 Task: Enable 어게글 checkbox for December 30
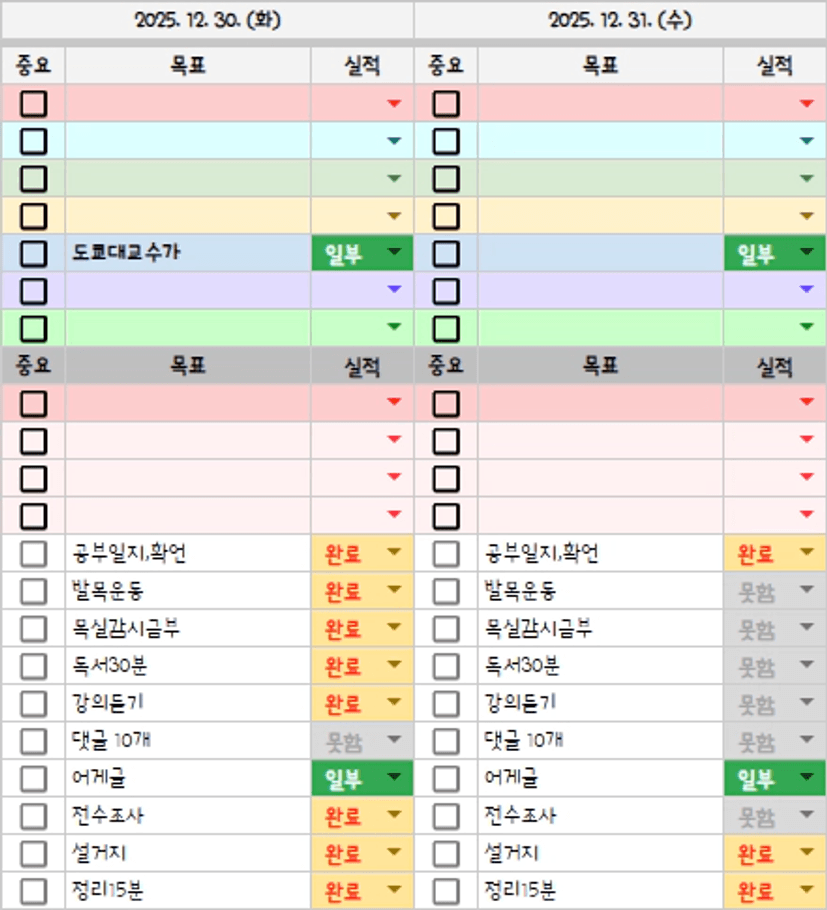[x=34, y=779]
